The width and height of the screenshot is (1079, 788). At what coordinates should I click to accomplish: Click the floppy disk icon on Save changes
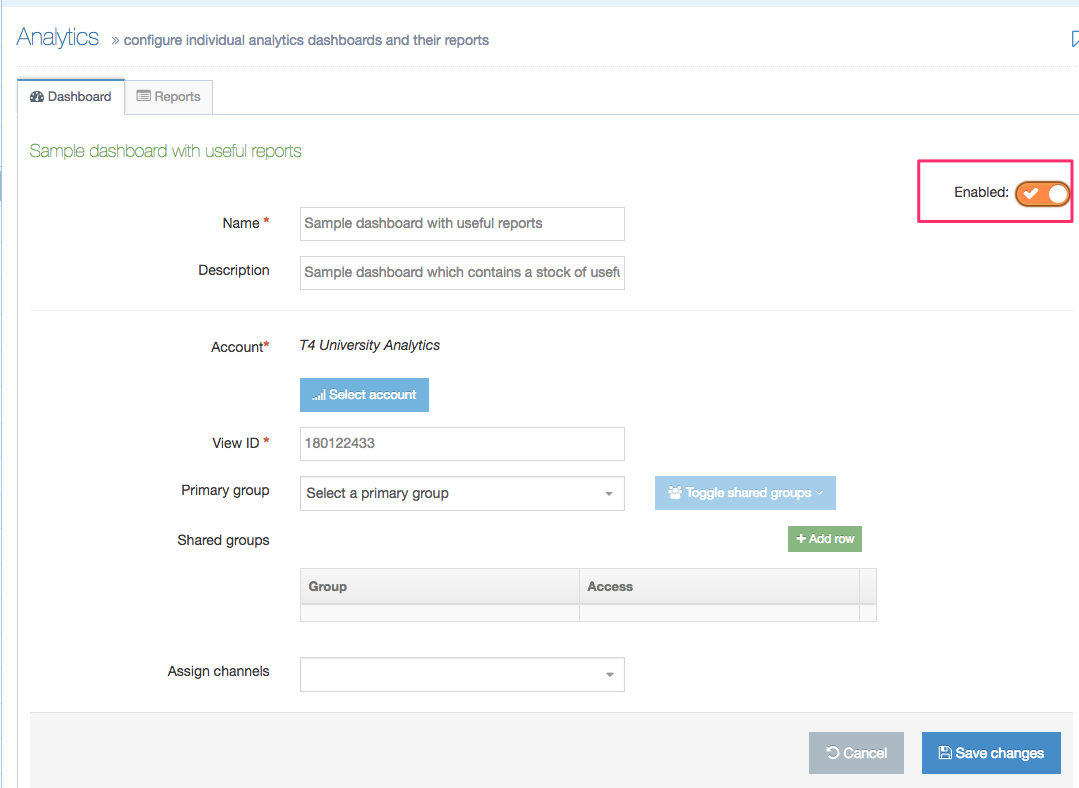click(944, 753)
